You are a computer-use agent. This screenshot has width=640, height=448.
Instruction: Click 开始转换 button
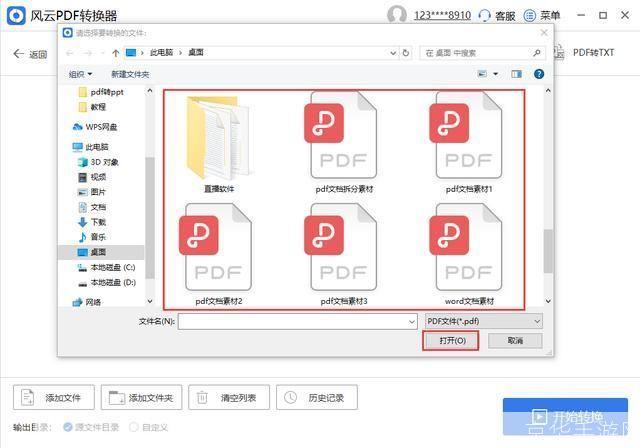pyautogui.click(x=565, y=417)
